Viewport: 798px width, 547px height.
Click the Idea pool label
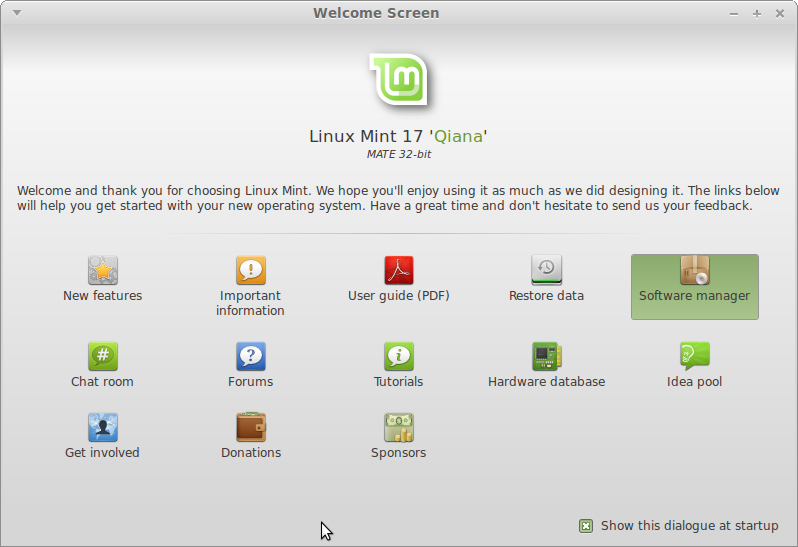click(x=695, y=382)
